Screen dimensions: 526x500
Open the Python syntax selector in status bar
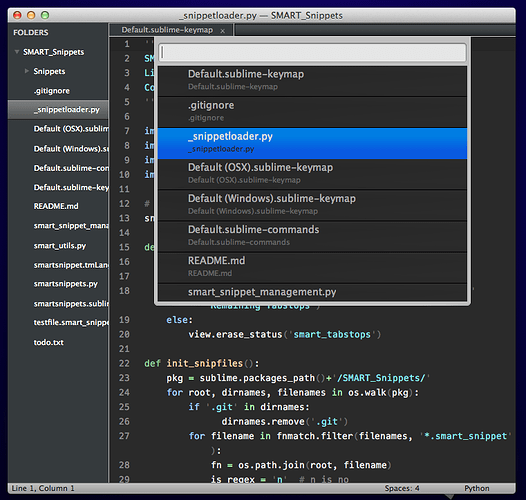477,488
